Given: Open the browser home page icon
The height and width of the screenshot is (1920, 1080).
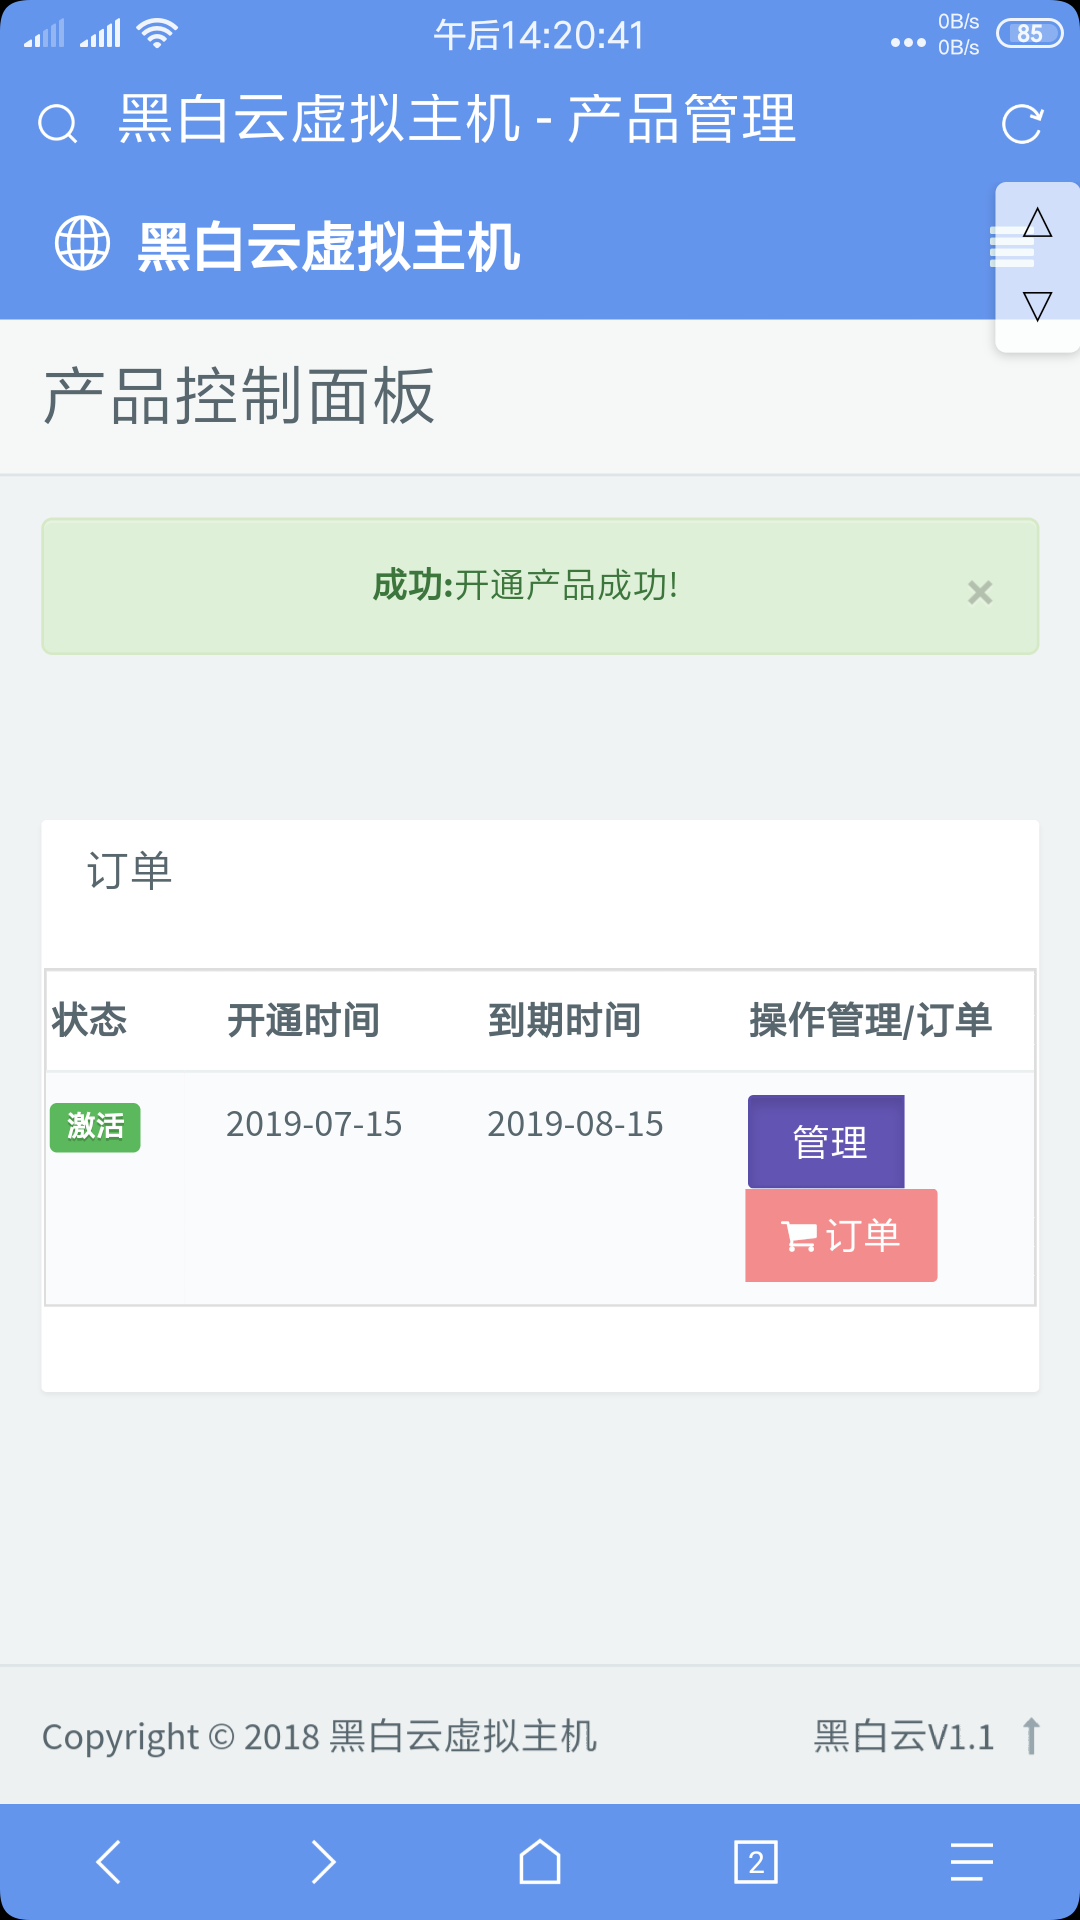Looking at the screenshot, I should [540, 1862].
